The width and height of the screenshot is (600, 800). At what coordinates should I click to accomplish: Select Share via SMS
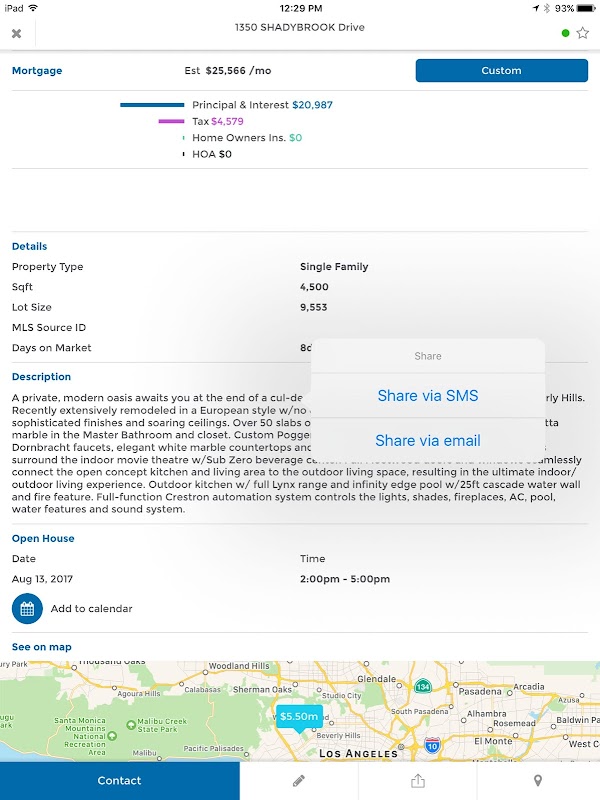[428, 396]
